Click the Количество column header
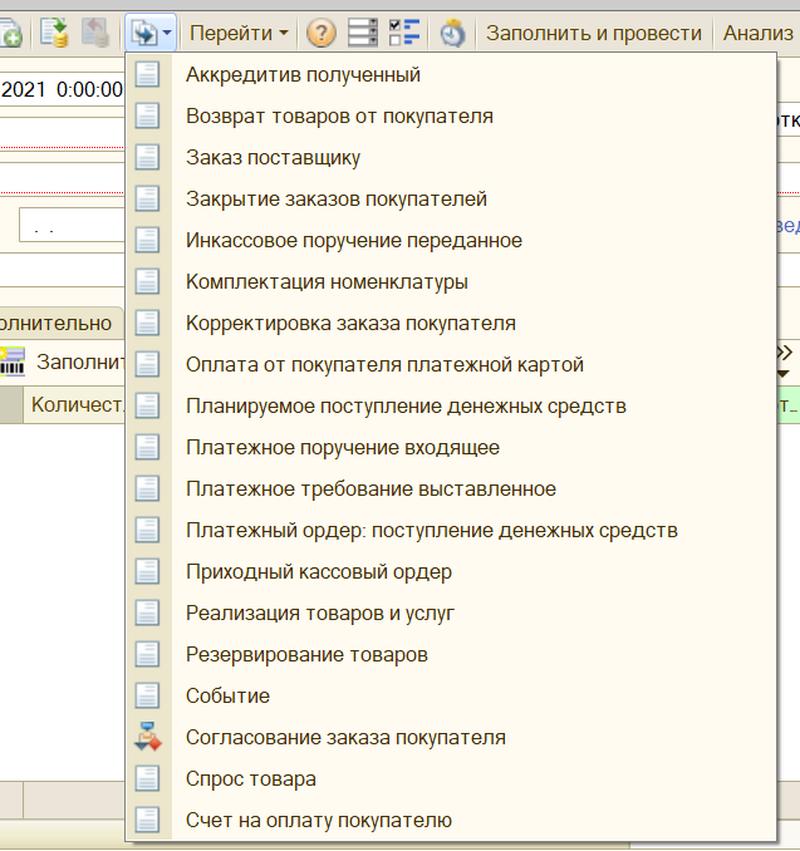 [74, 405]
